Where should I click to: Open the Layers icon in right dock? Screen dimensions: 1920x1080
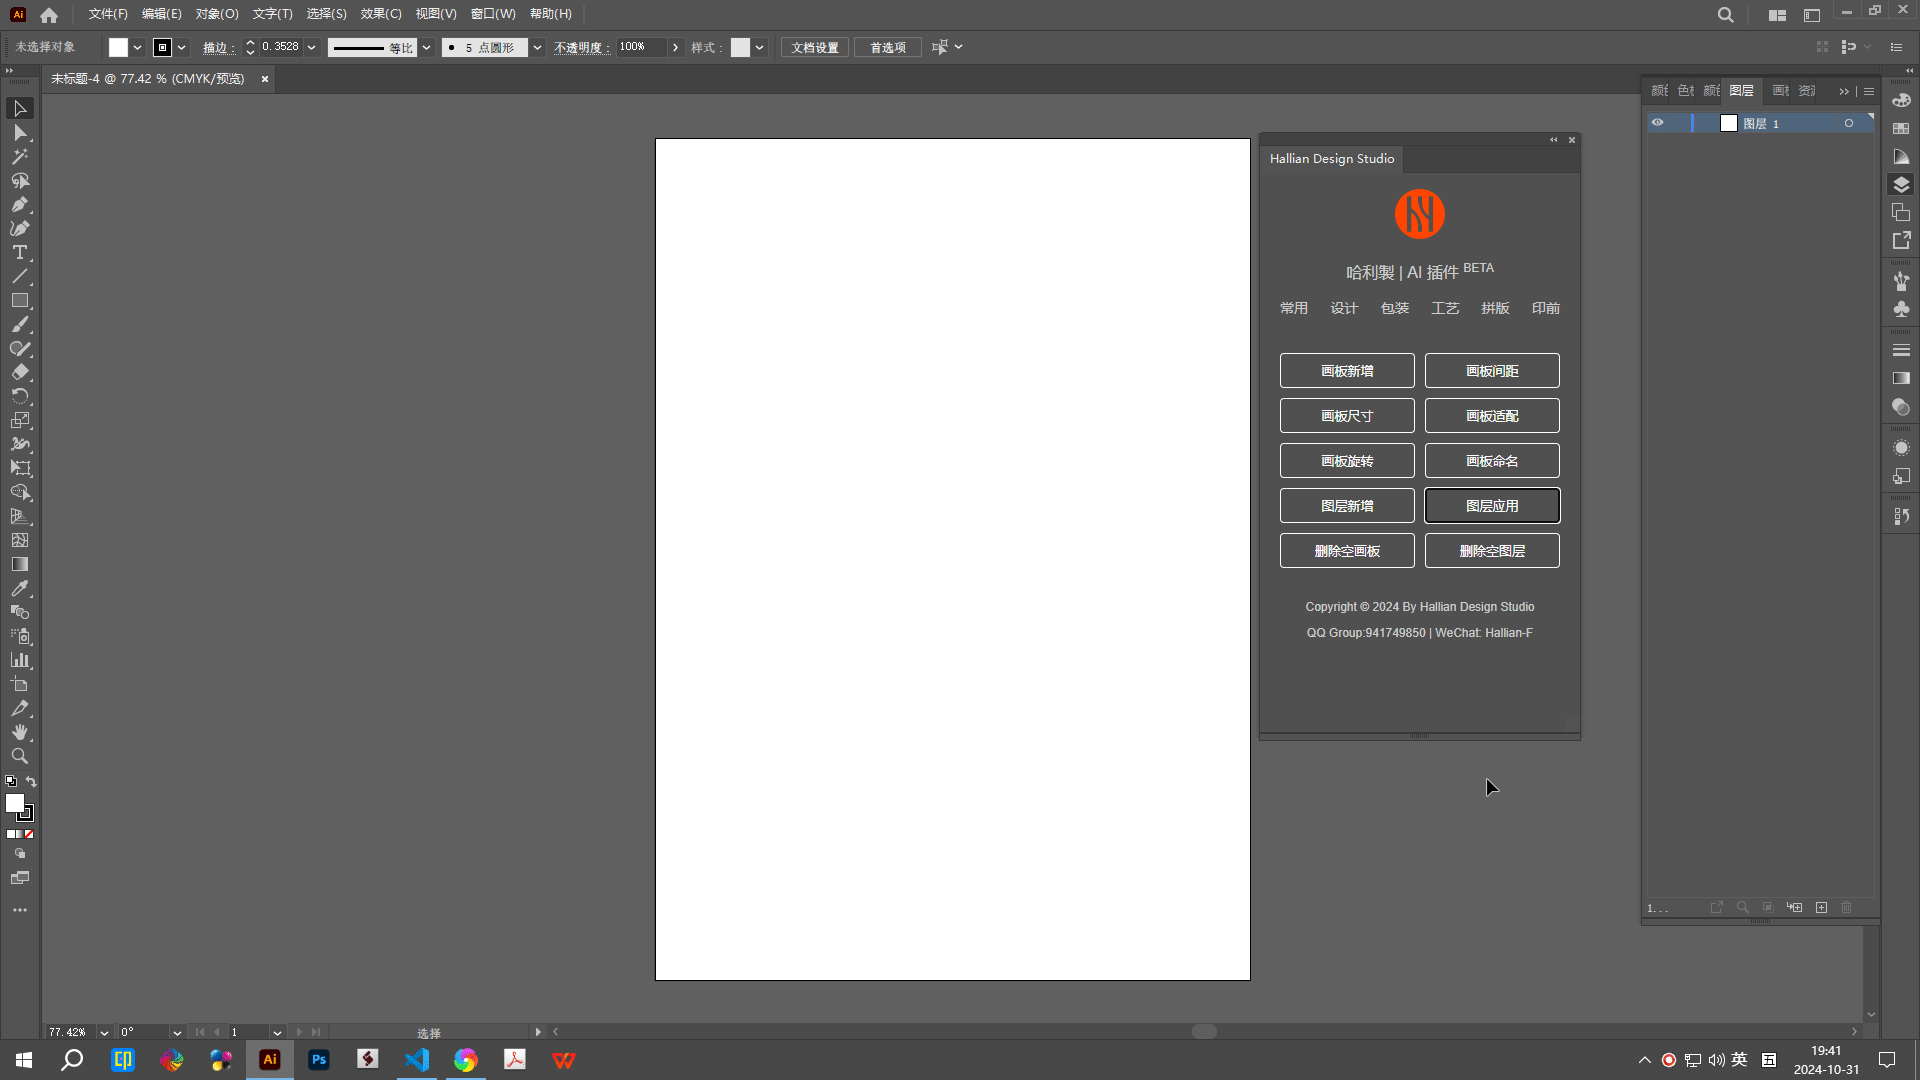tap(1901, 185)
